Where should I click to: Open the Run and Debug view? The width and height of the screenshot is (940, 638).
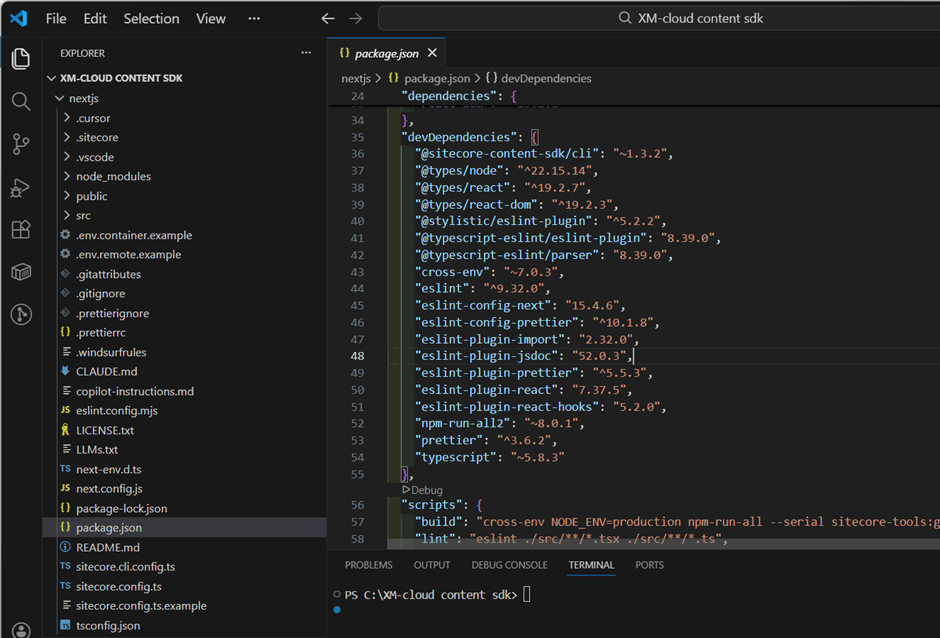tap(21, 187)
